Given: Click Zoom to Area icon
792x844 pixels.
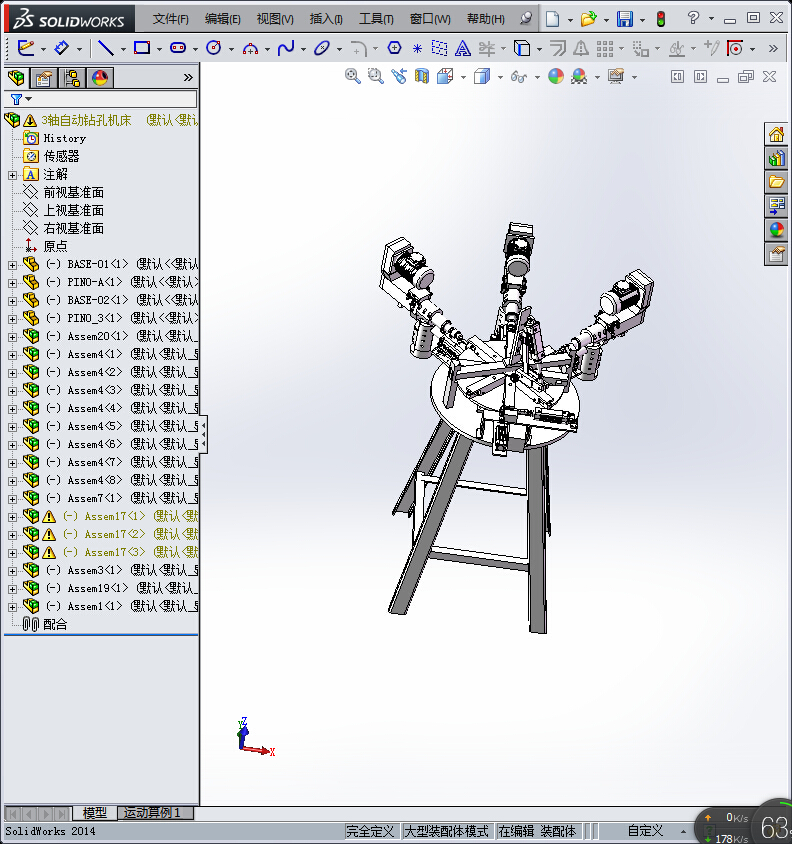Looking at the screenshot, I should pyautogui.click(x=375, y=76).
